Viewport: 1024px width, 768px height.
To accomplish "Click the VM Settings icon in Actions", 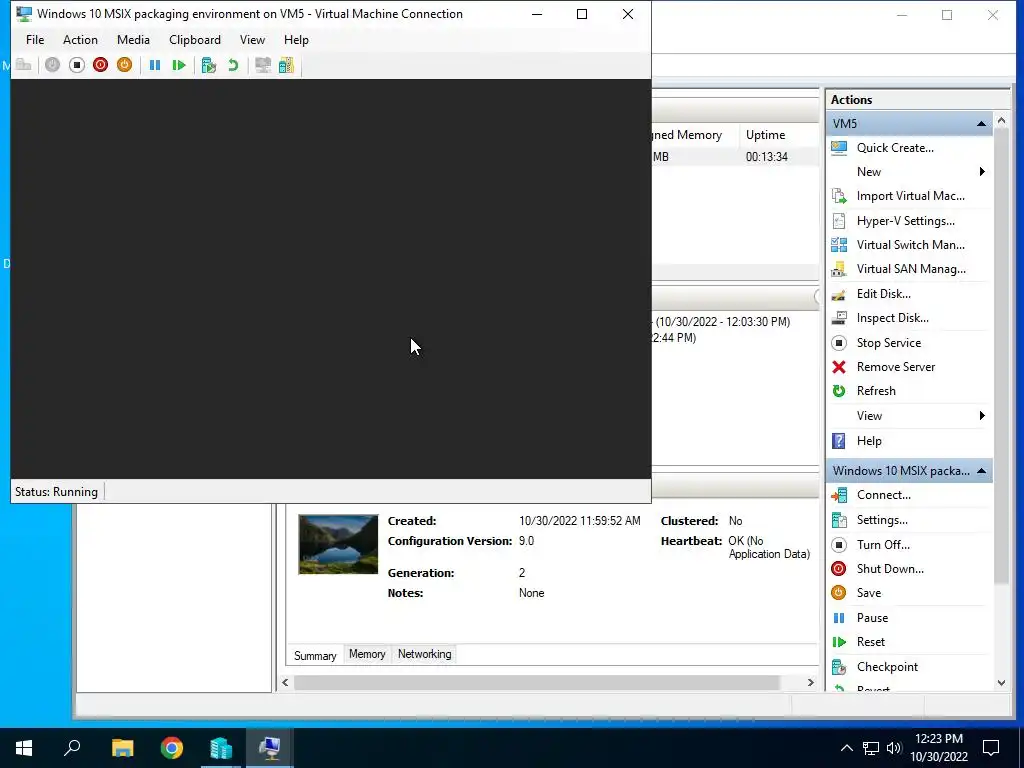I will click(x=839, y=520).
